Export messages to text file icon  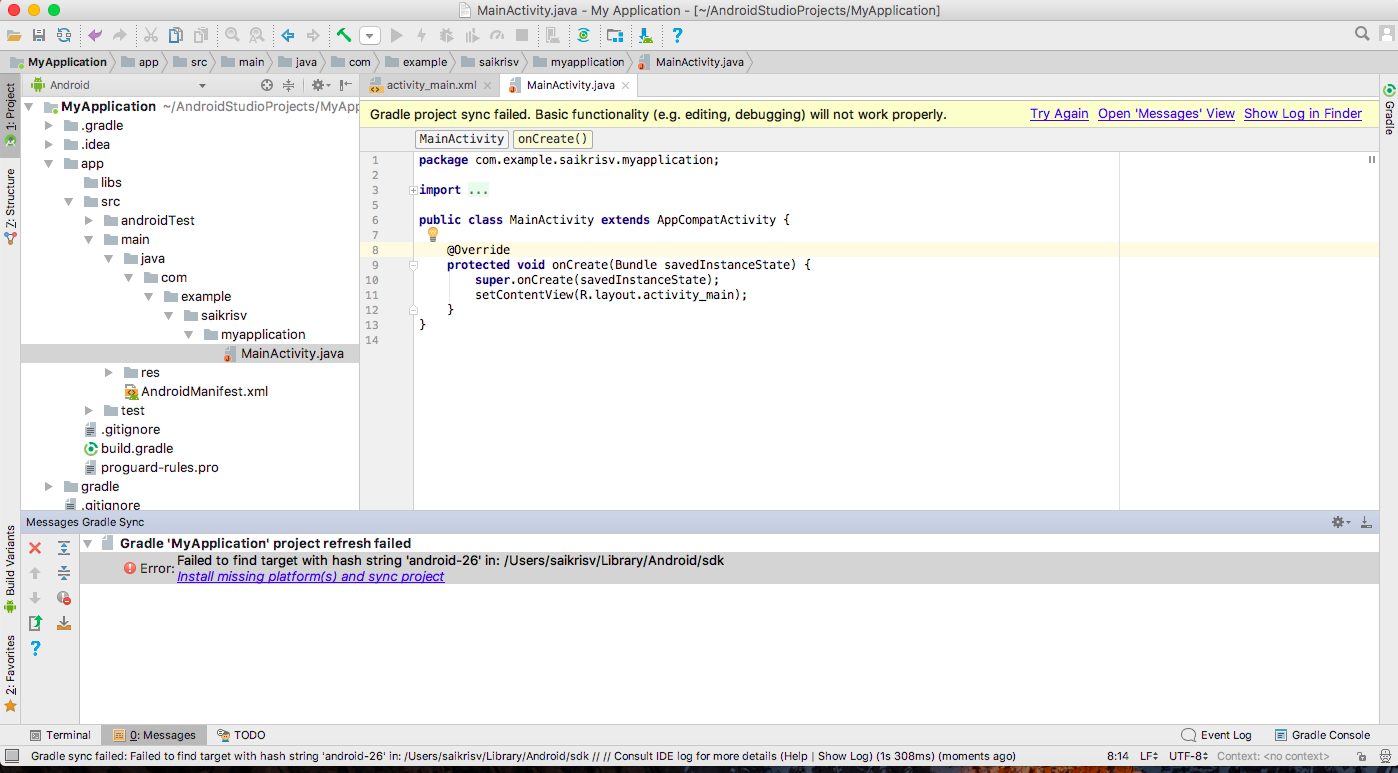(35, 623)
